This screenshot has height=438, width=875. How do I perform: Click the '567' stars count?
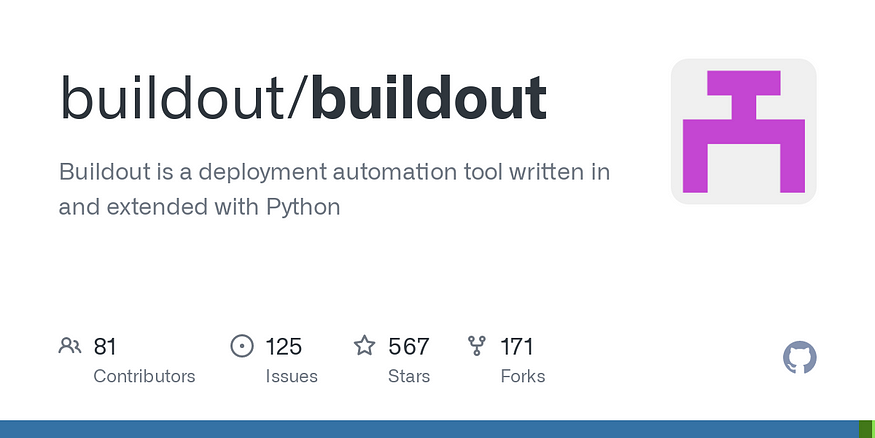click(408, 346)
